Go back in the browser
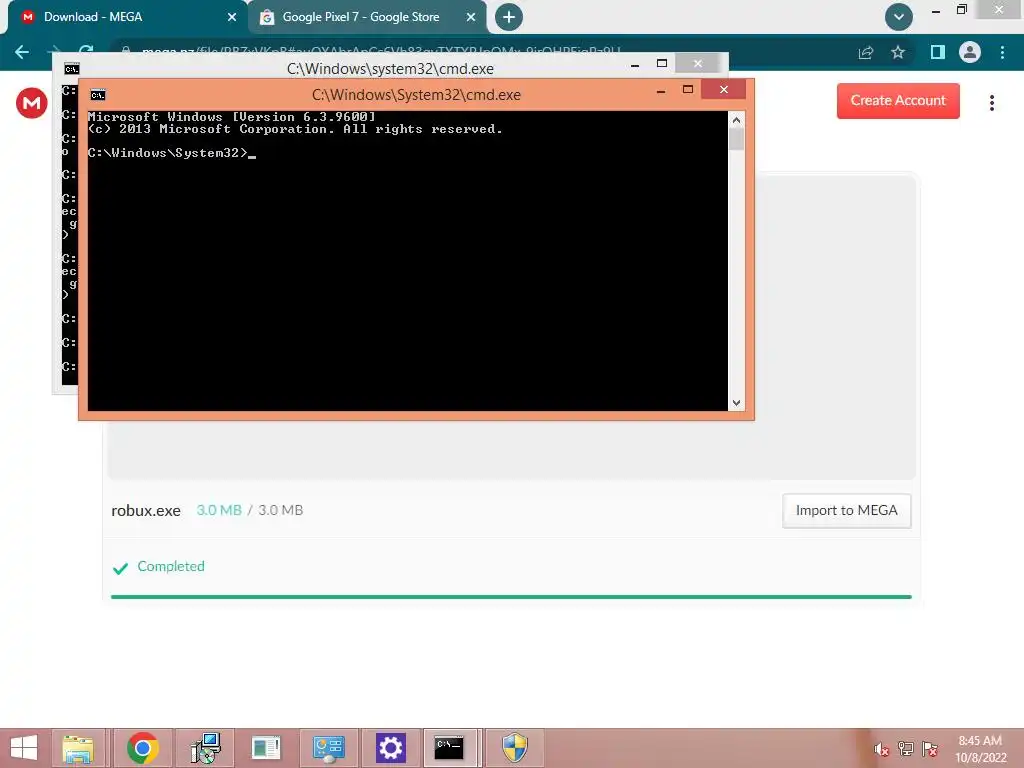1024x768 pixels. click(x=22, y=52)
